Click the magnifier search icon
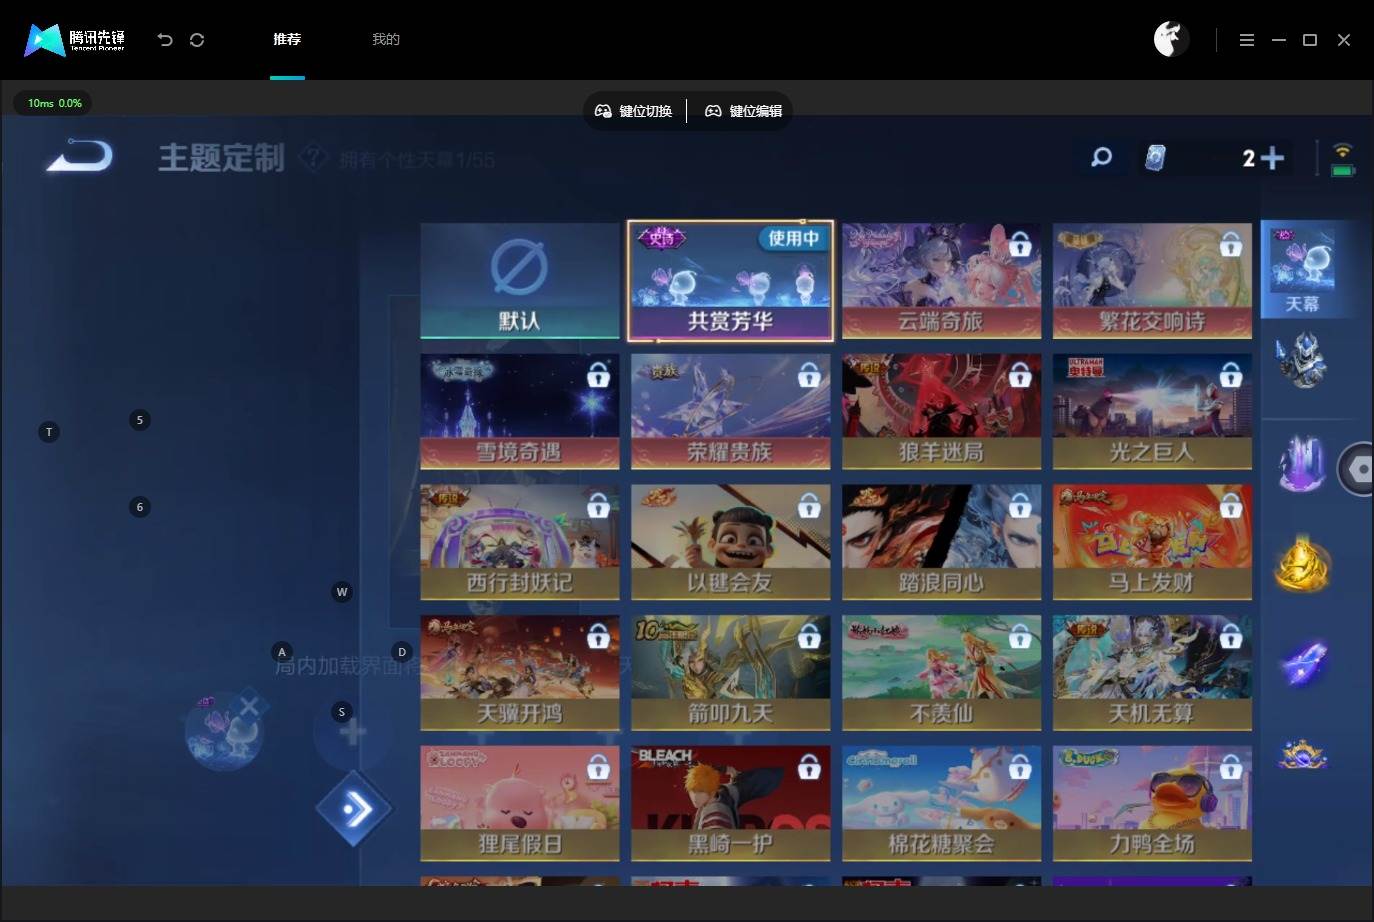This screenshot has width=1374, height=922. coord(1101,157)
